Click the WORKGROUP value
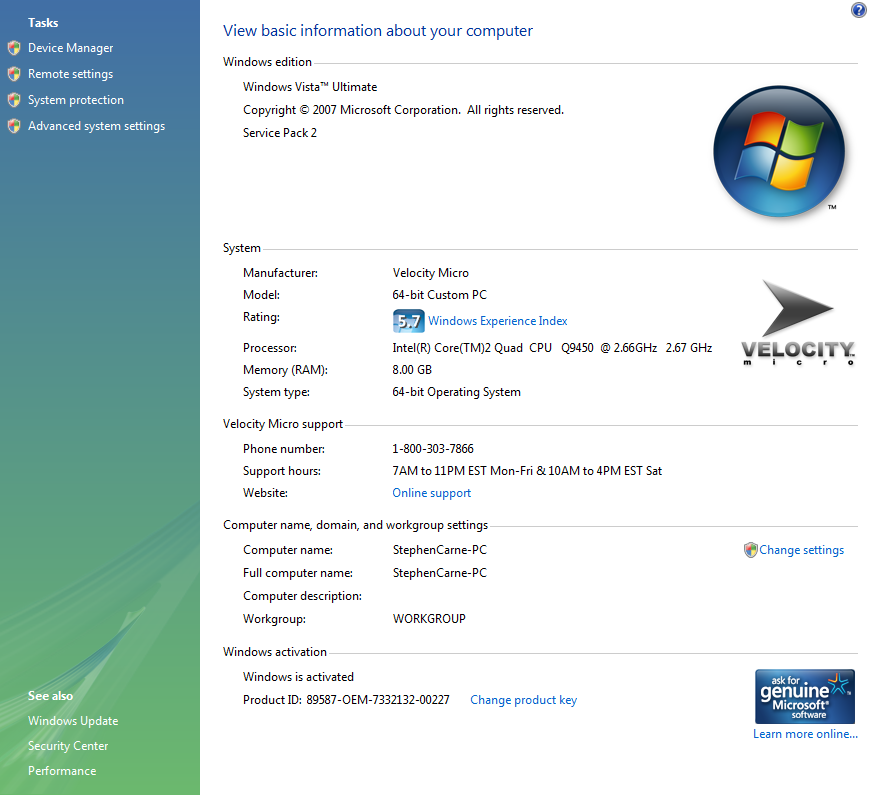 [x=429, y=619]
